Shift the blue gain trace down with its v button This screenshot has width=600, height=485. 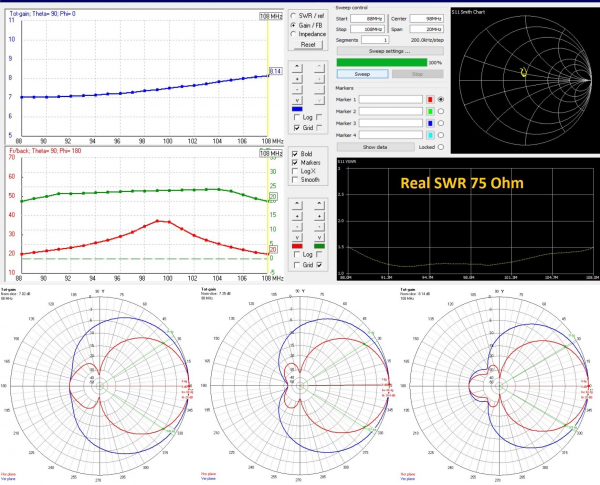tap(297, 100)
